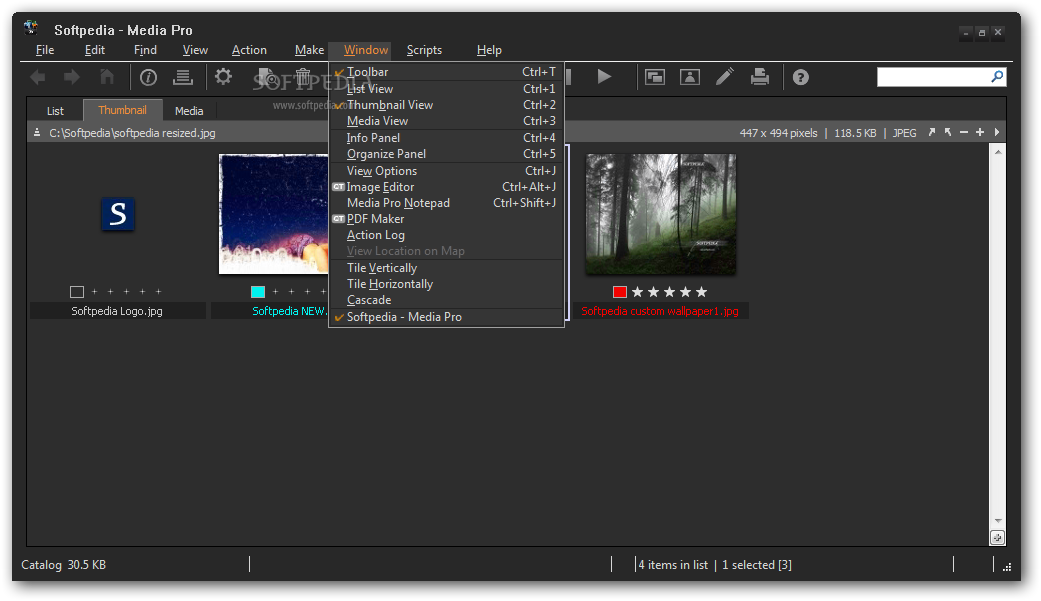Click the resize grip icon in status bar
The image size is (1041, 601).
pos(1006,566)
